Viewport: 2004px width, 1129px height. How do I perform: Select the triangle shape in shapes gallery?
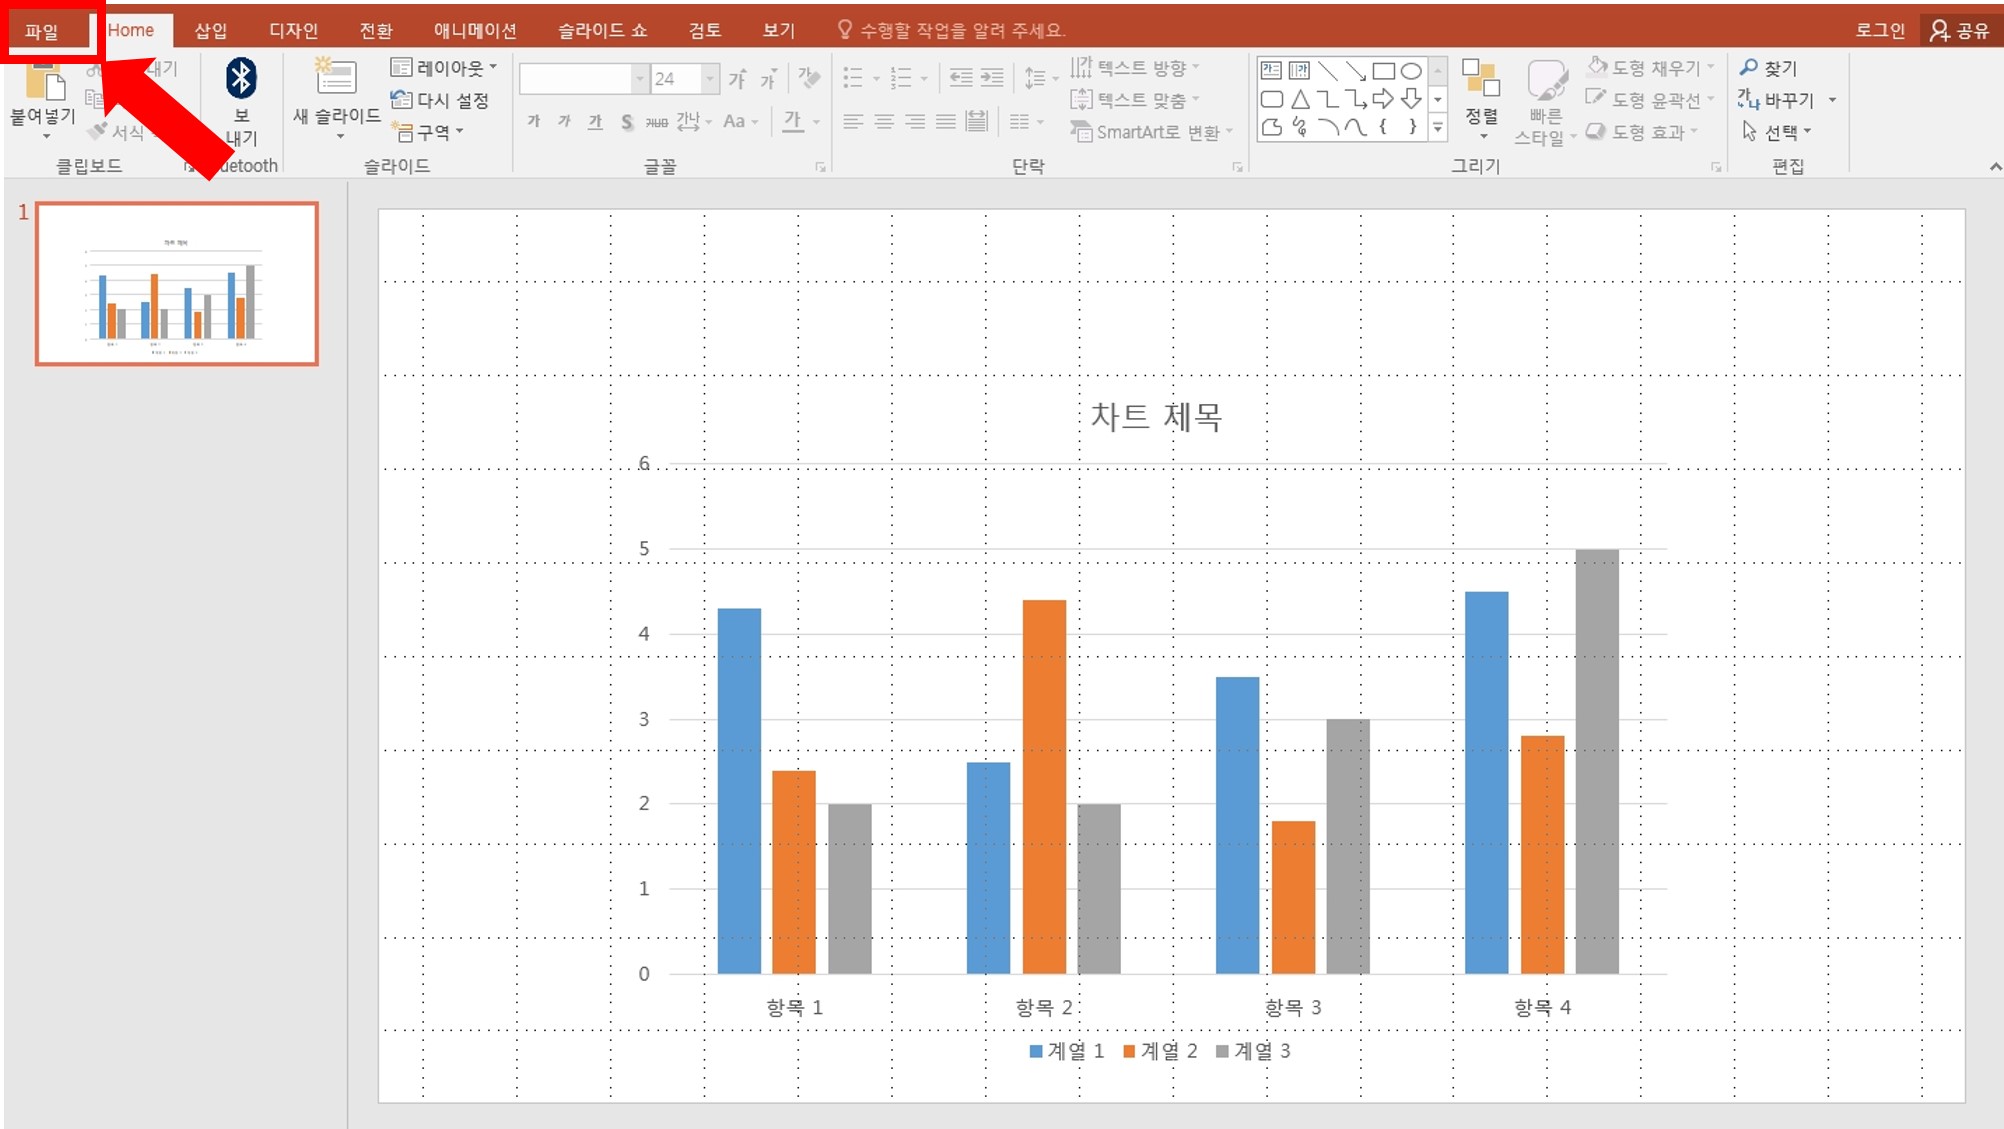(1299, 99)
